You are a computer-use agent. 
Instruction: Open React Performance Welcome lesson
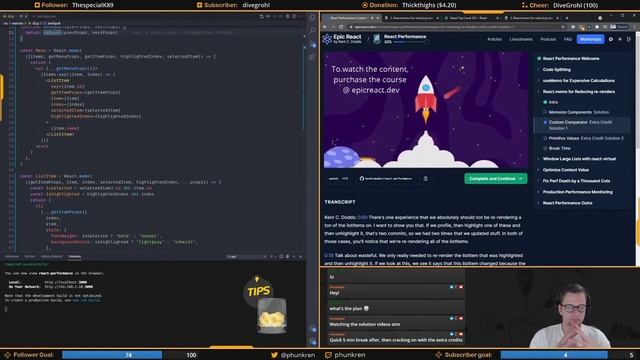[571, 59]
